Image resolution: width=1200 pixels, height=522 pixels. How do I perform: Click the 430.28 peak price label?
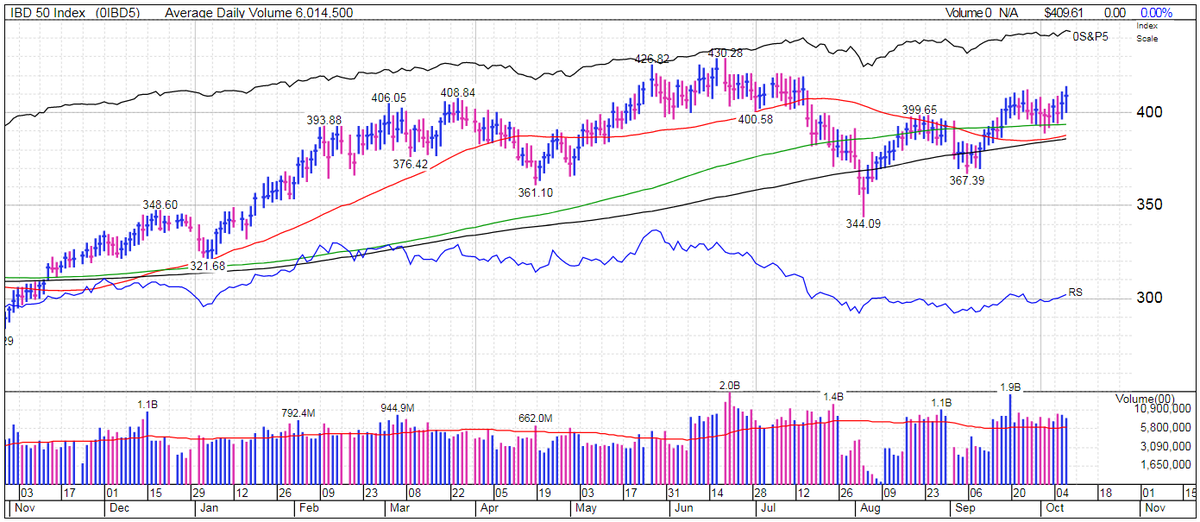(x=725, y=53)
